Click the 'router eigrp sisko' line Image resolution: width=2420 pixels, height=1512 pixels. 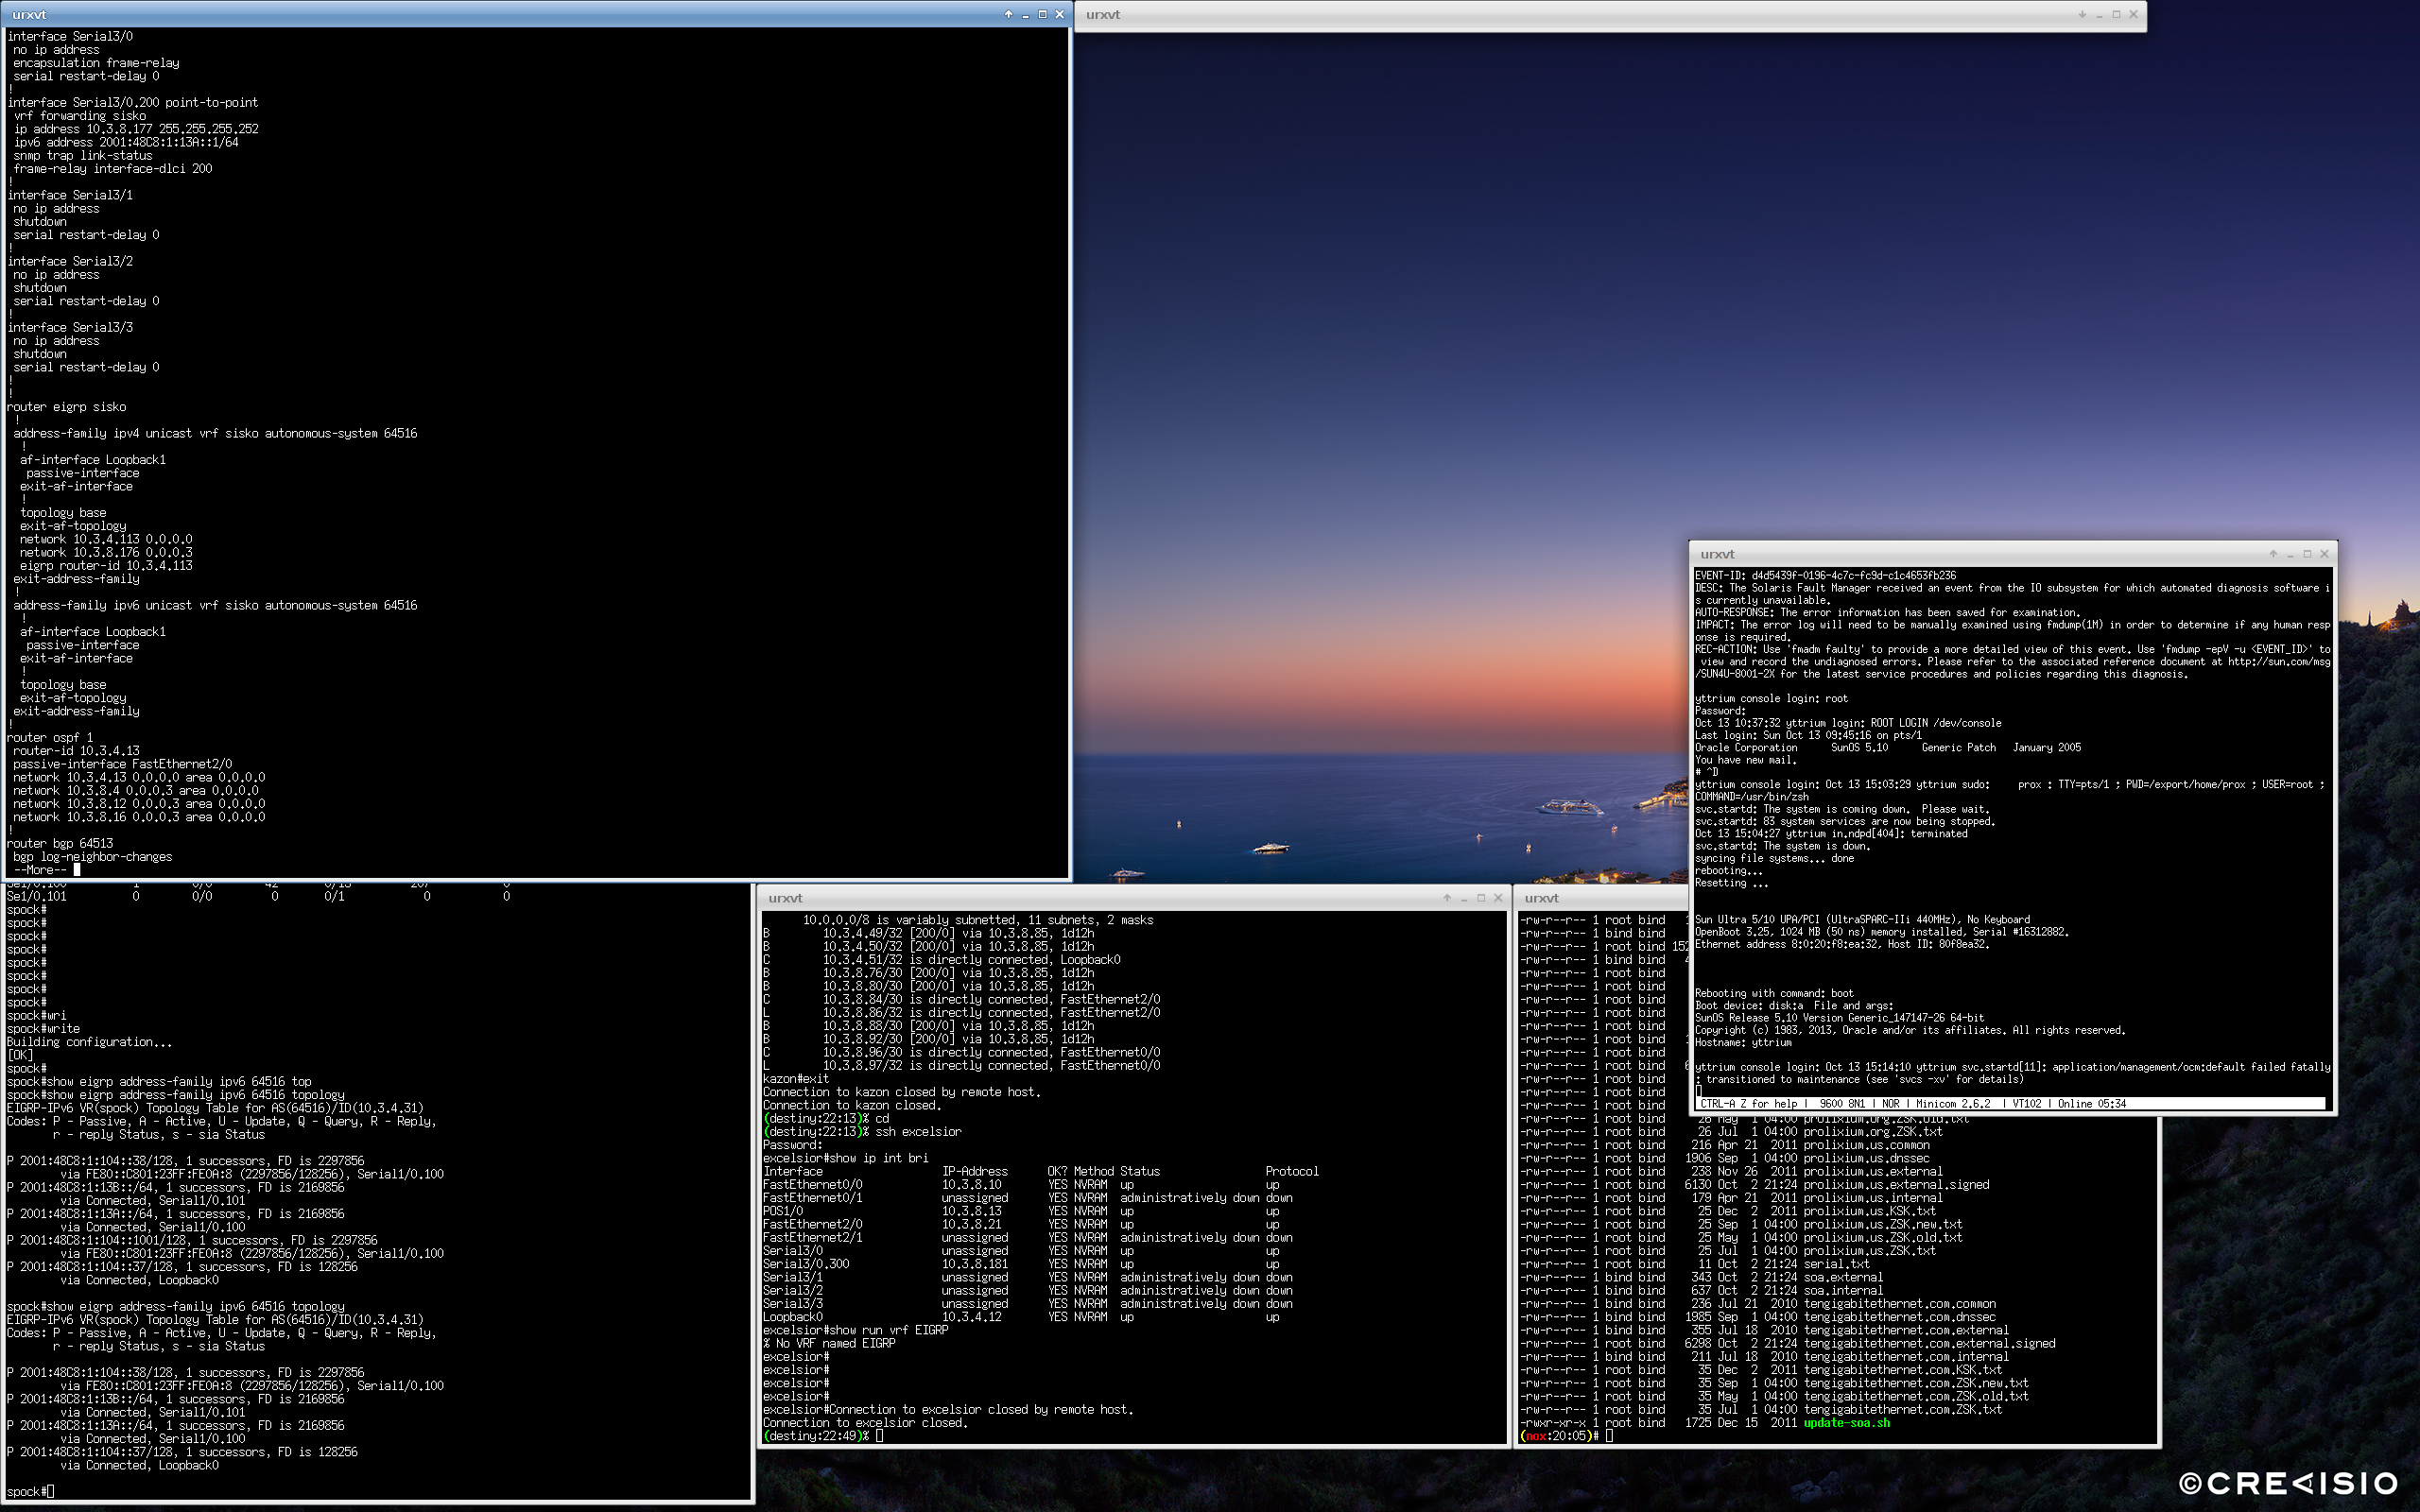66,407
